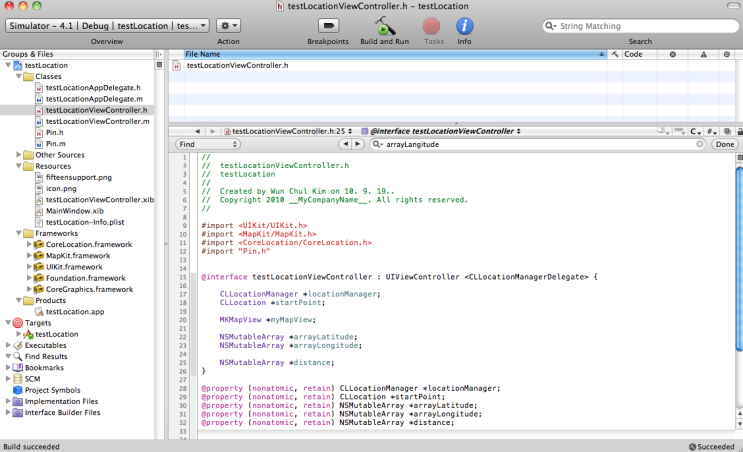
Task: Click the search magnifier icon in toolbar
Action: (x=550, y=26)
